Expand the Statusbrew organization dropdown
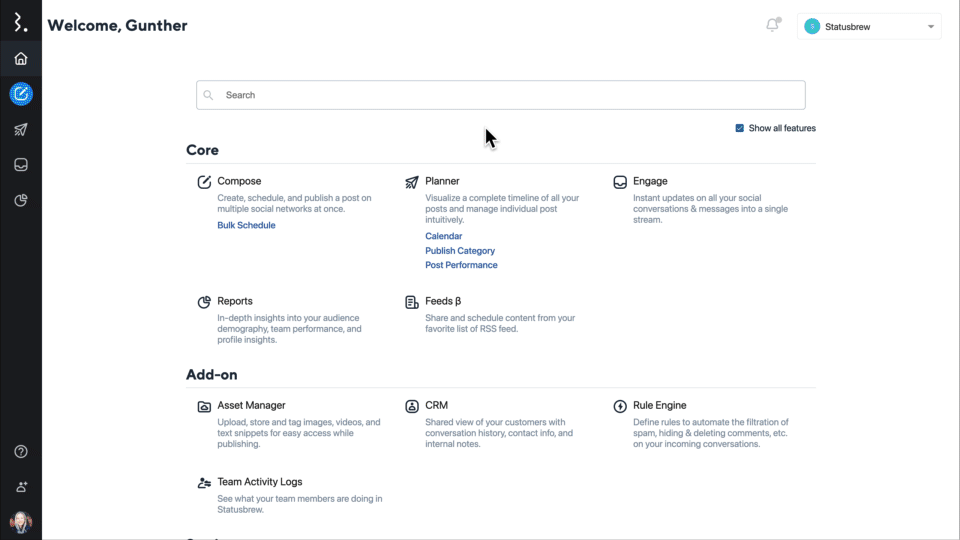This screenshot has height=540, width=960. pyautogui.click(x=869, y=27)
